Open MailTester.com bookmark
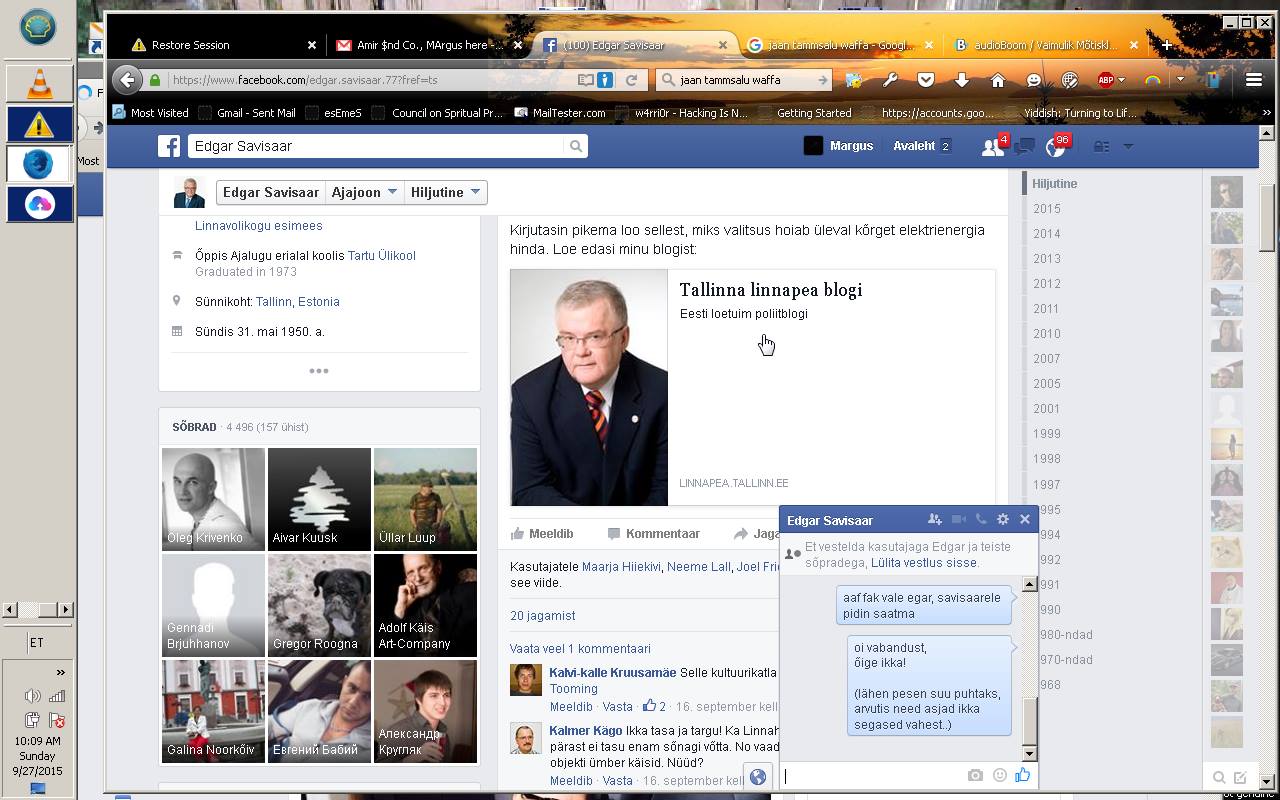Screen dimensions: 1280x800 tap(560, 113)
